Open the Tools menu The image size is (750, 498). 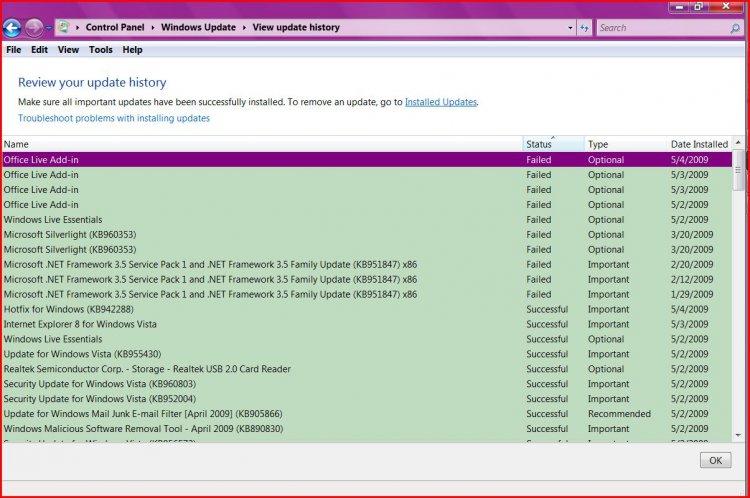click(100, 50)
